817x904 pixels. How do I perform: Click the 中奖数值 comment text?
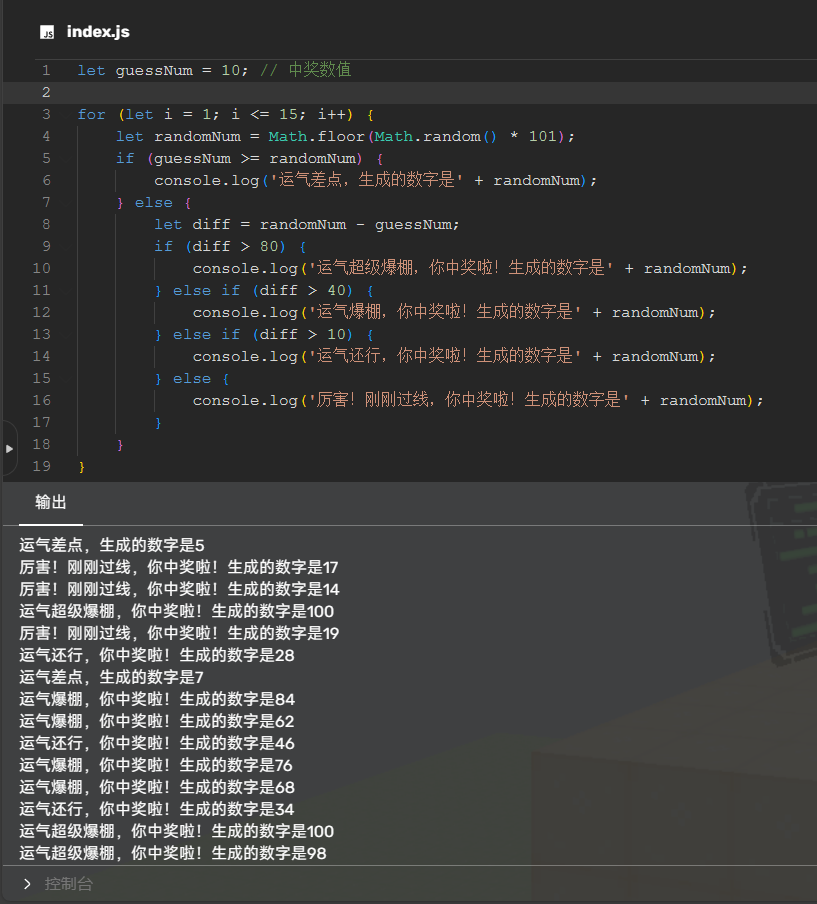(319, 70)
